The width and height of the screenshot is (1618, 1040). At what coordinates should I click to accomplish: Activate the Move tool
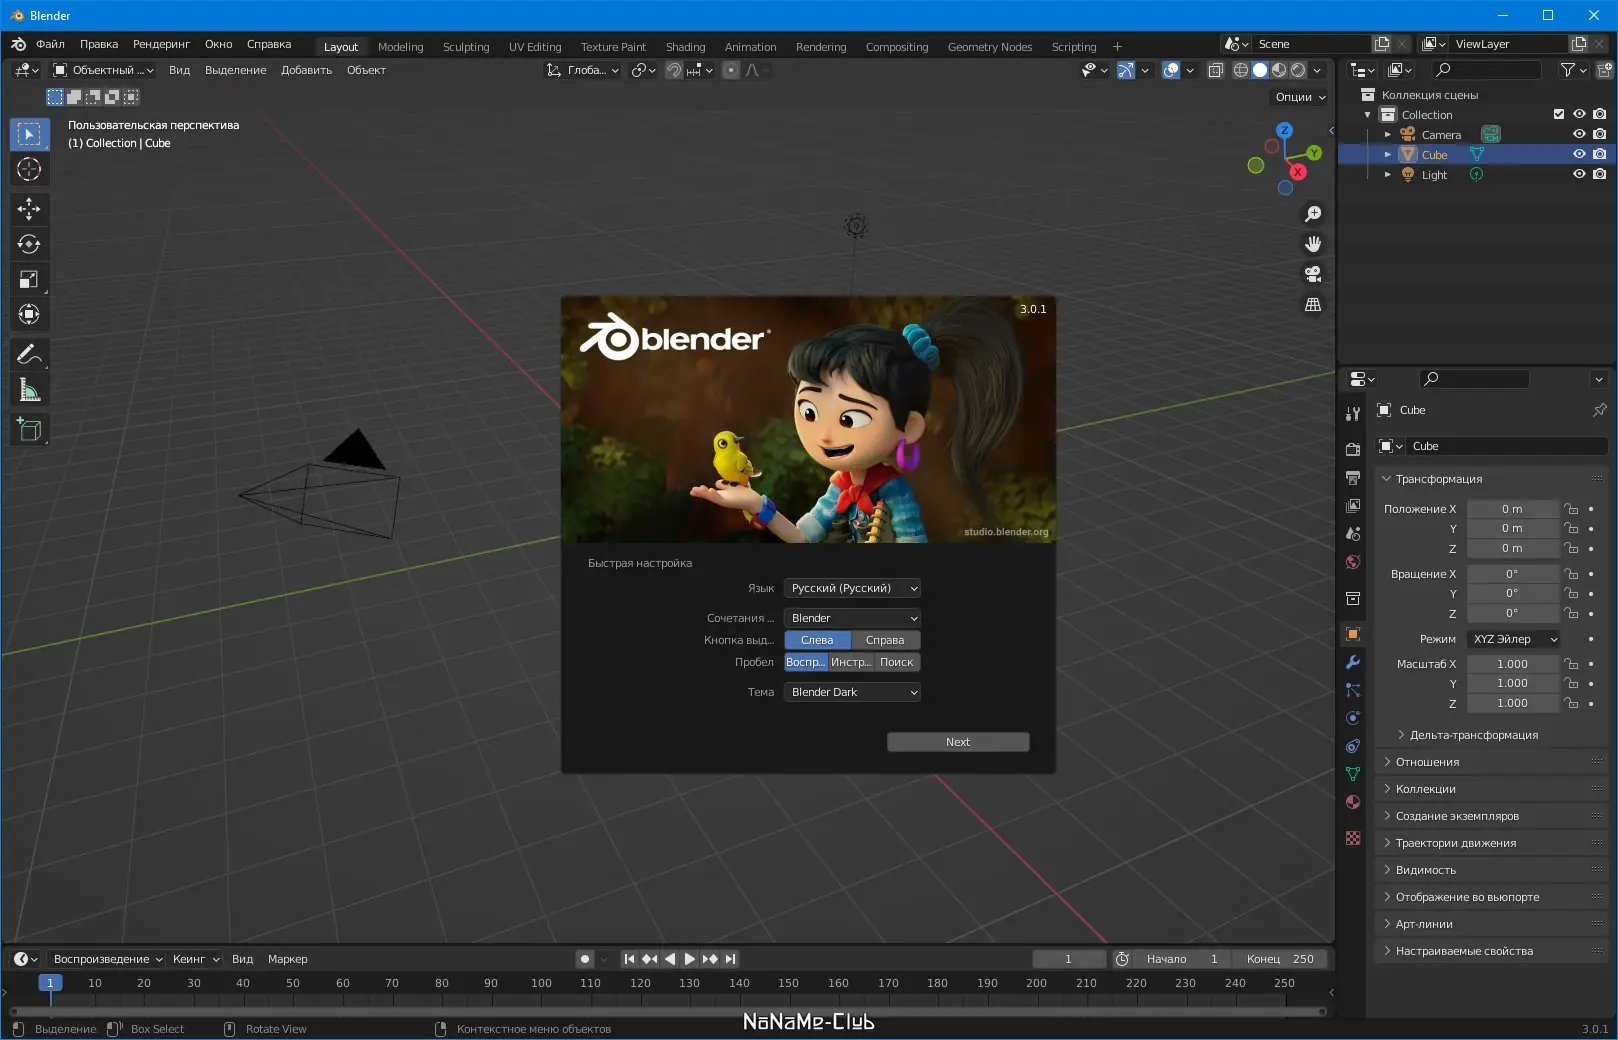point(29,209)
